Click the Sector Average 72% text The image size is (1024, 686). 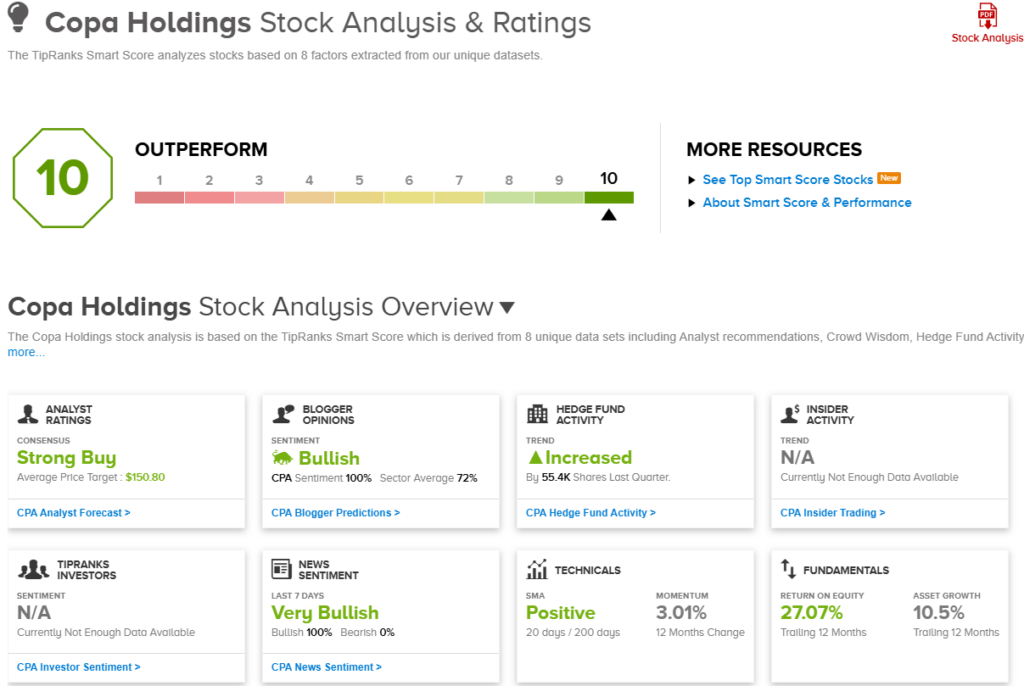coord(428,478)
